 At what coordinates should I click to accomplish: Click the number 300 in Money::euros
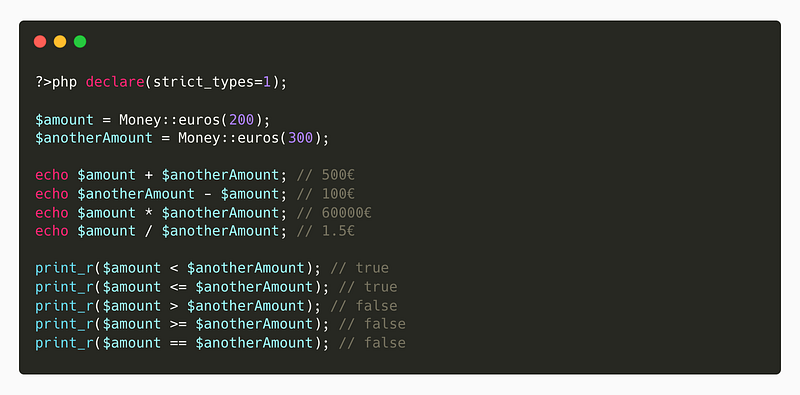pyautogui.click(x=301, y=138)
